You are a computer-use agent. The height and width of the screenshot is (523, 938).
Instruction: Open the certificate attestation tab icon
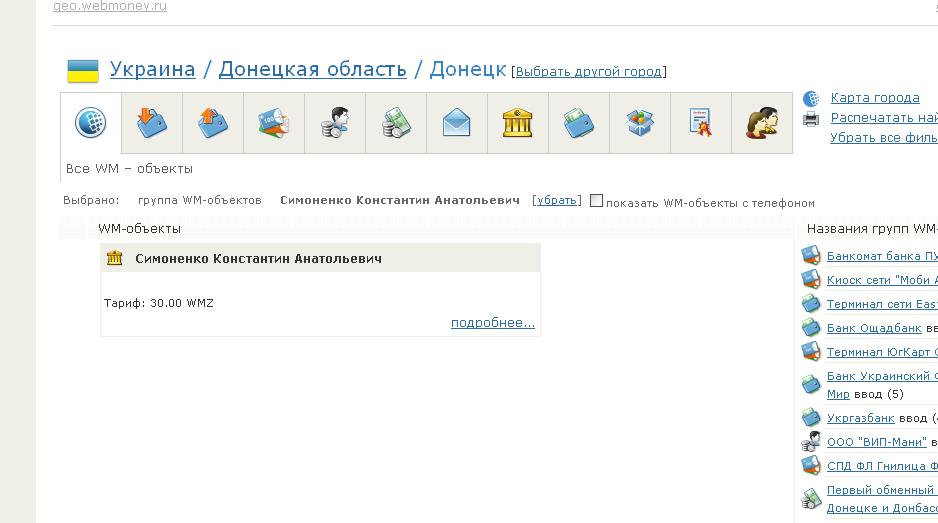tap(701, 123)
